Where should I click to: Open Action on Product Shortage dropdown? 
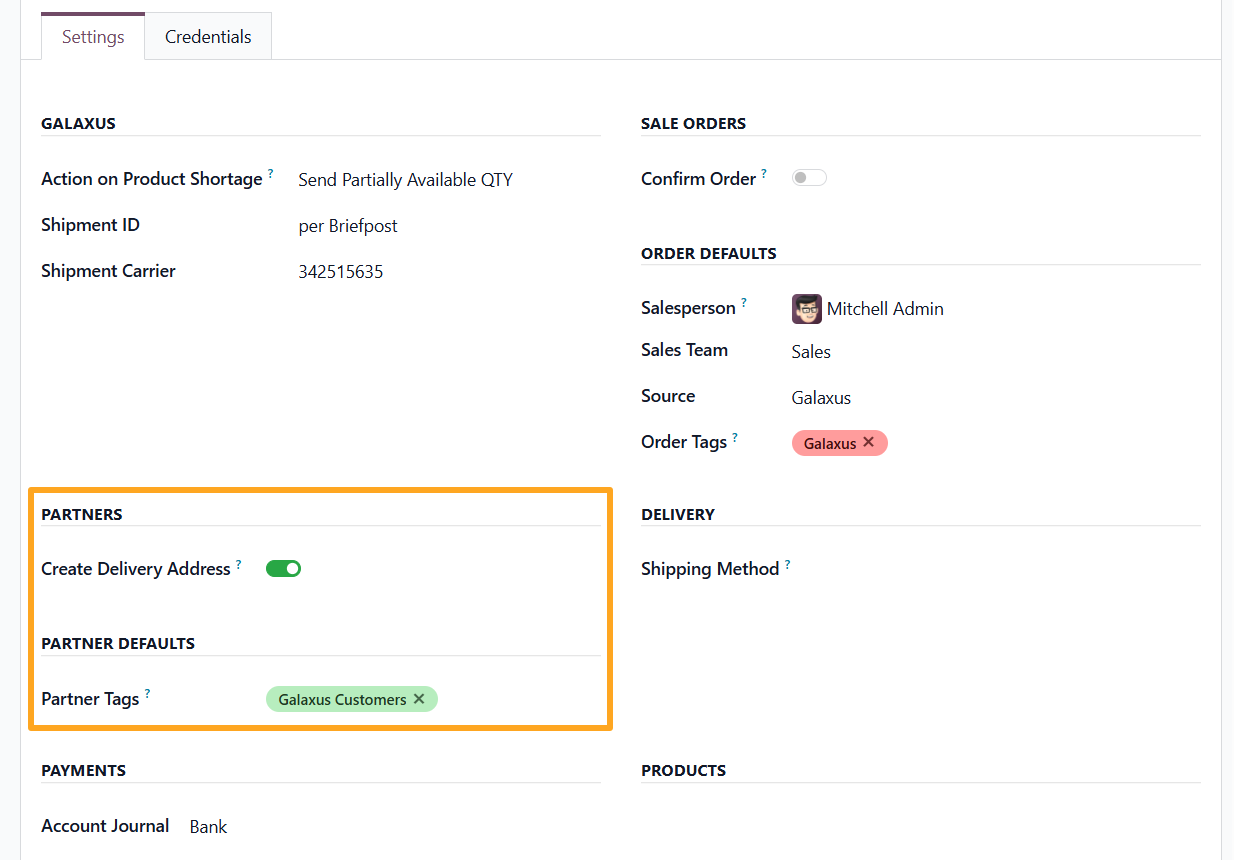448,180
